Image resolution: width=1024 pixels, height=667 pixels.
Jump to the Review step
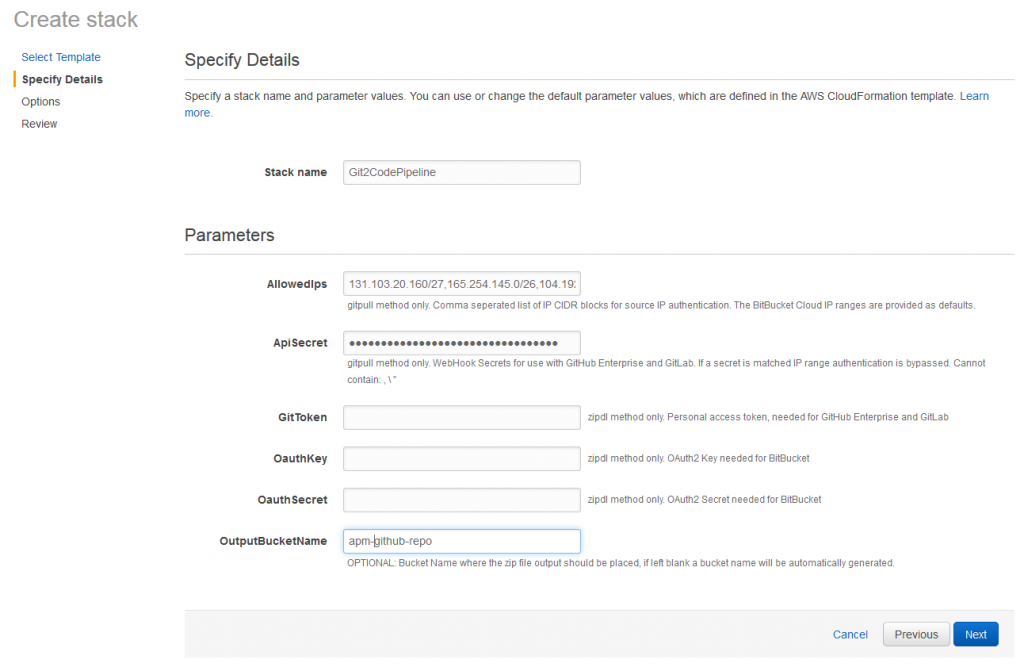point(39,123)
